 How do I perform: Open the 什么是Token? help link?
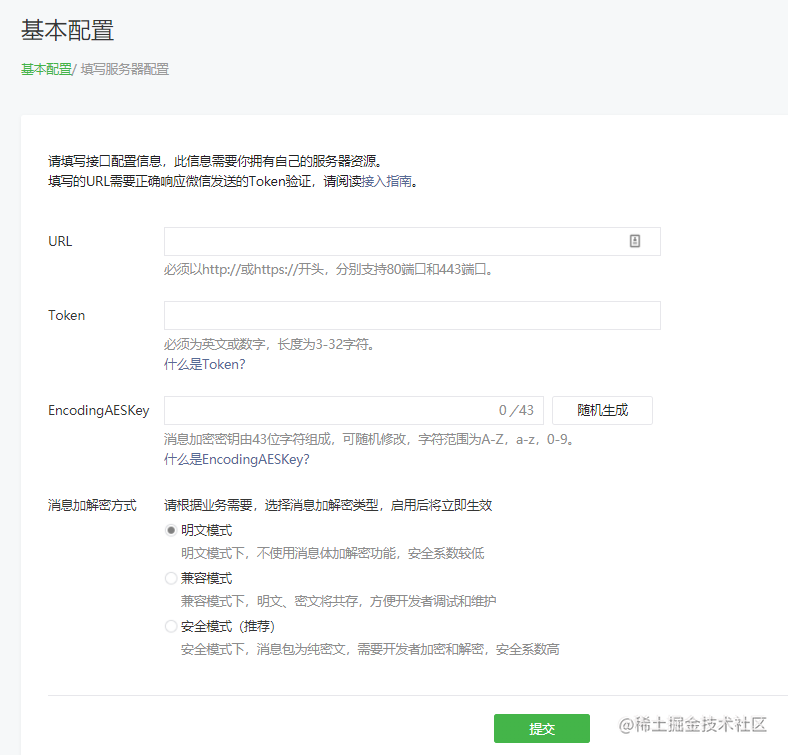[x=205, y=364]
